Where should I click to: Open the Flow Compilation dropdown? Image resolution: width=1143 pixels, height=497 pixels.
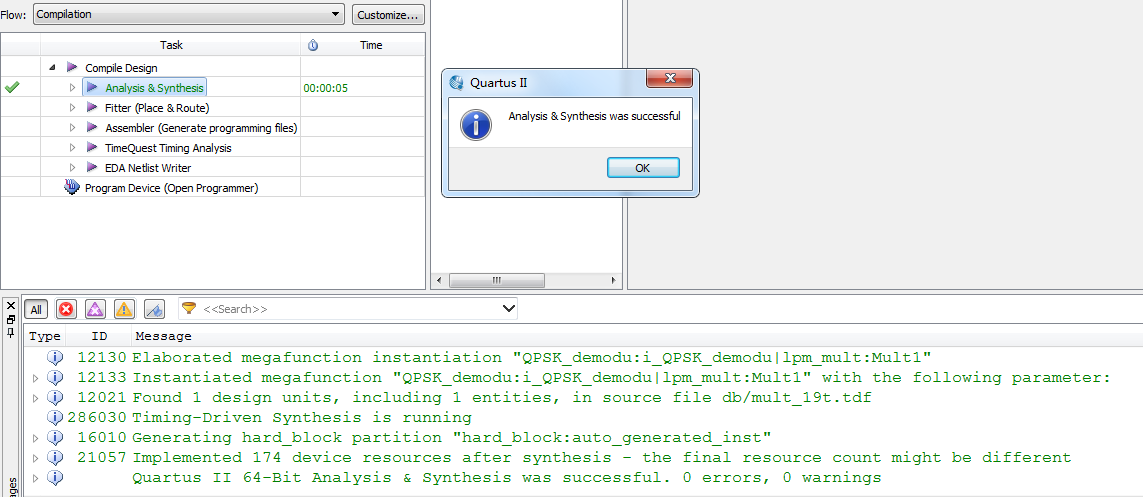pos(189,14)
